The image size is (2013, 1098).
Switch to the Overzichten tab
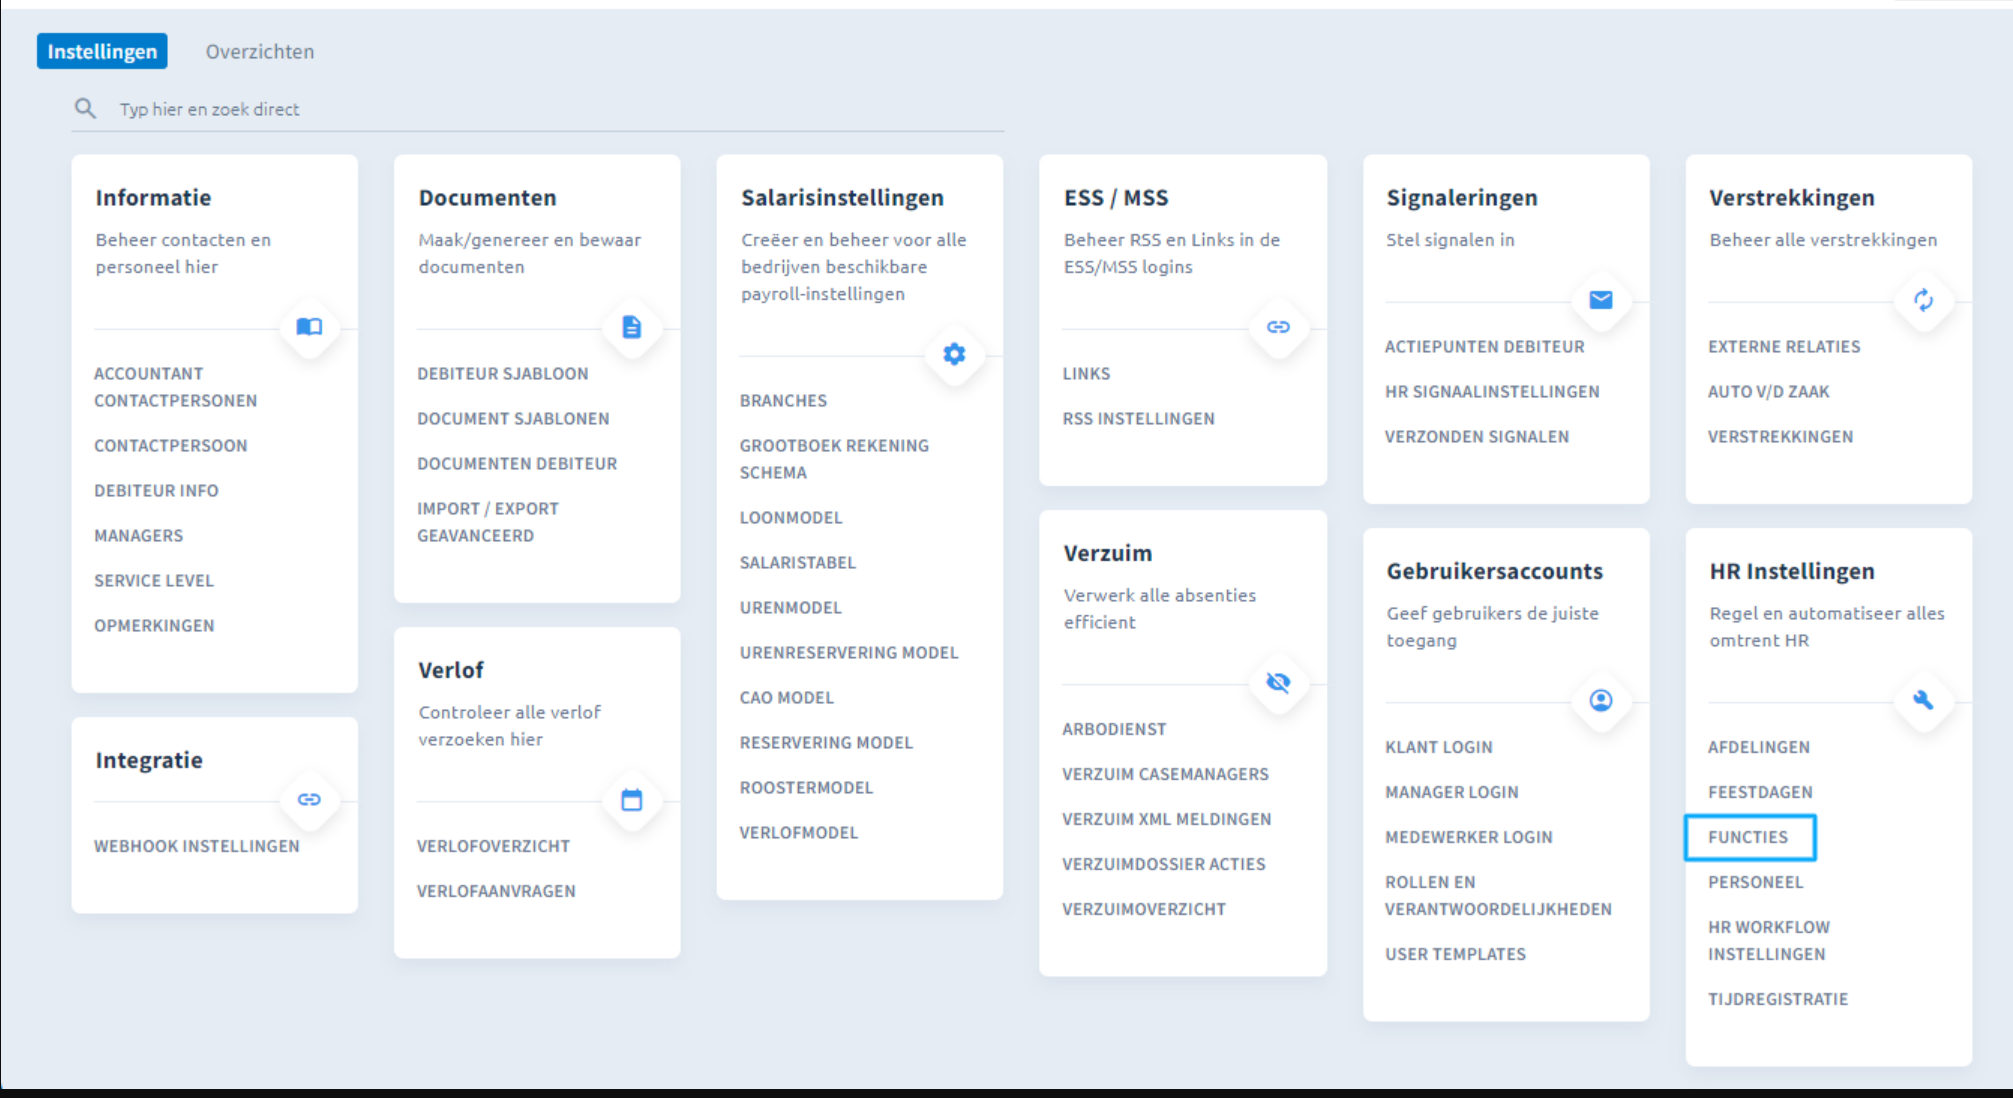point(260,51)
